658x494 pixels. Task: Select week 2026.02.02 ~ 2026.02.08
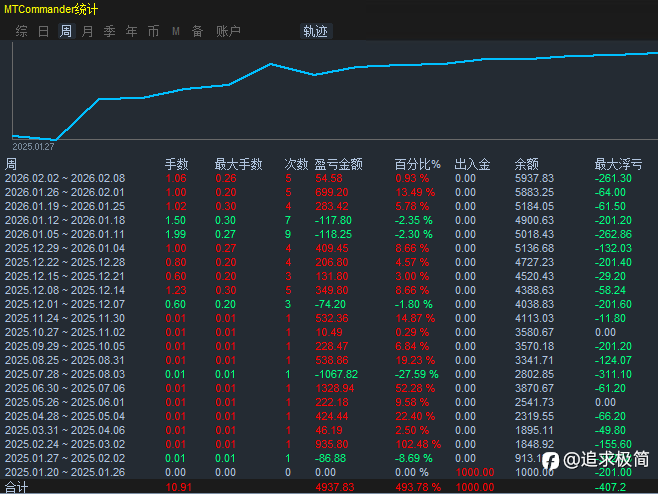click(65, 178)
